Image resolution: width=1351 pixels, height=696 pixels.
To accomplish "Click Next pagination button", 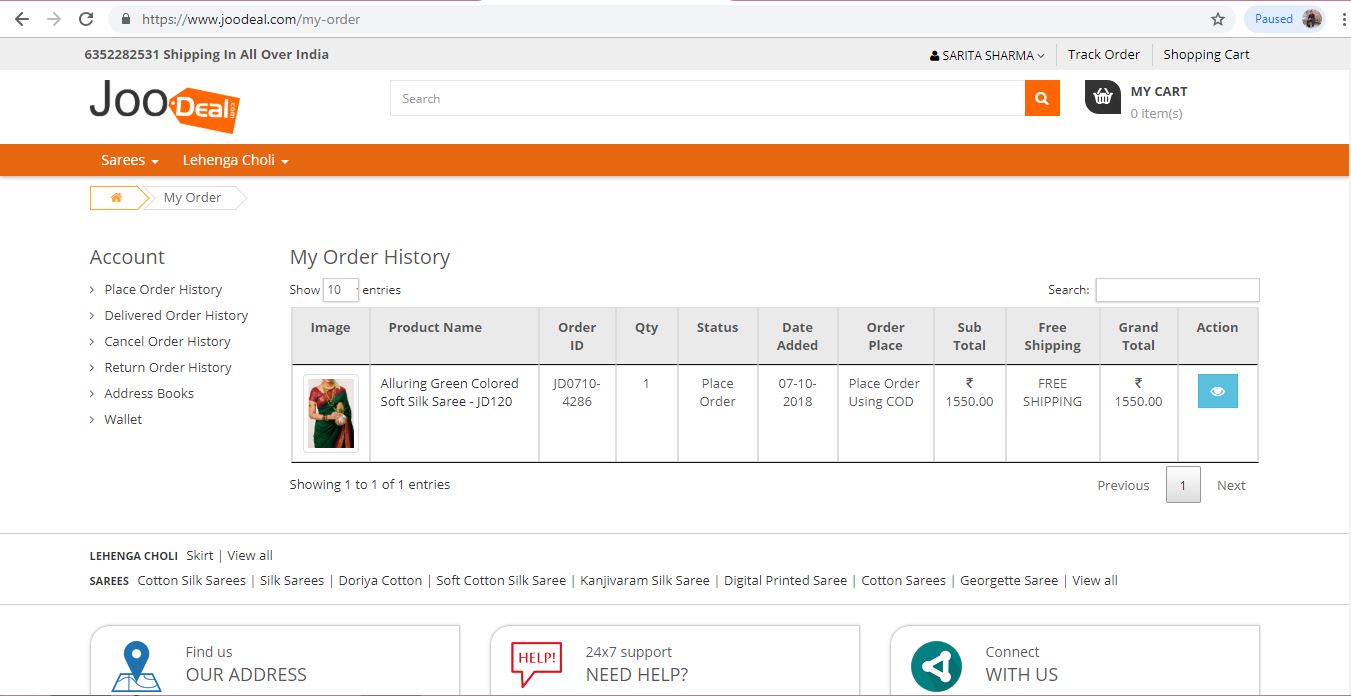I will click(x=1231, y=485).
